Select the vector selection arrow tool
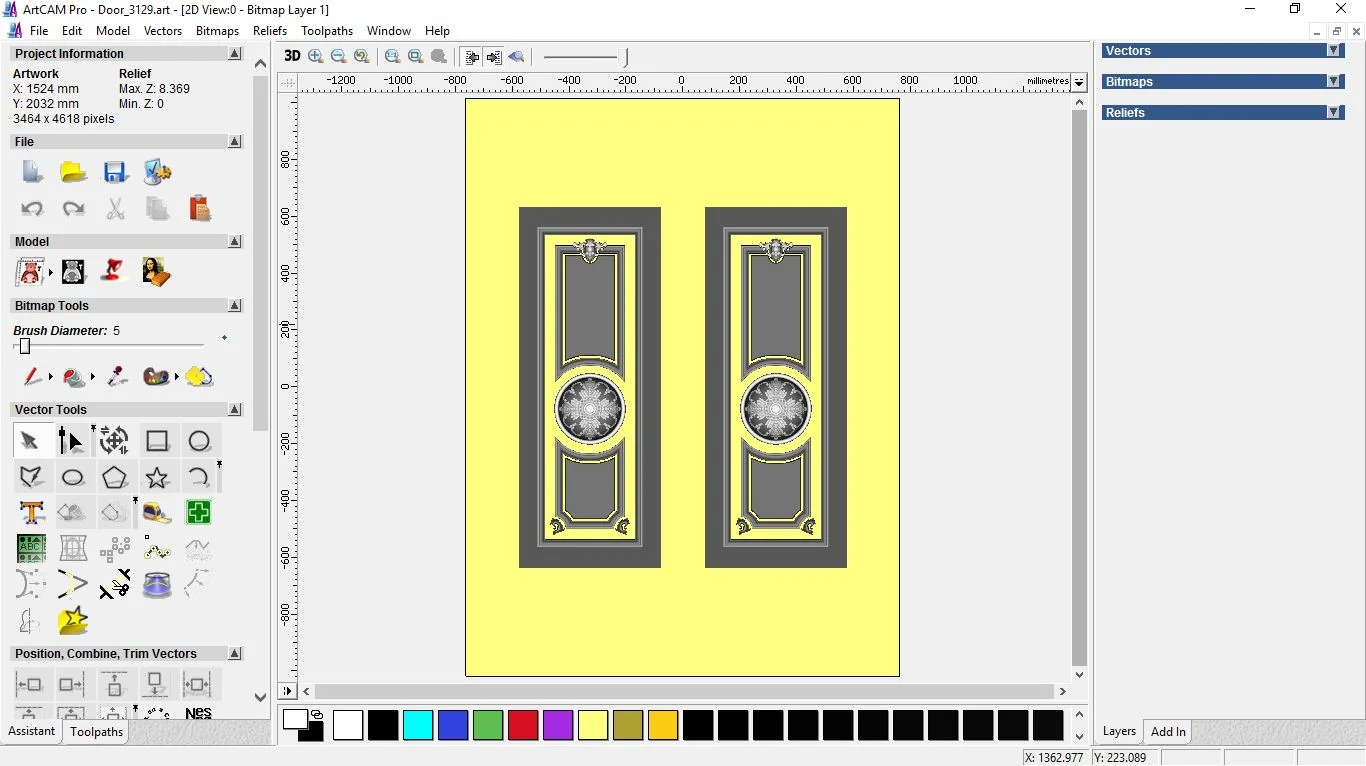This screenshot has width=1366, height=766. click(31, 440)
